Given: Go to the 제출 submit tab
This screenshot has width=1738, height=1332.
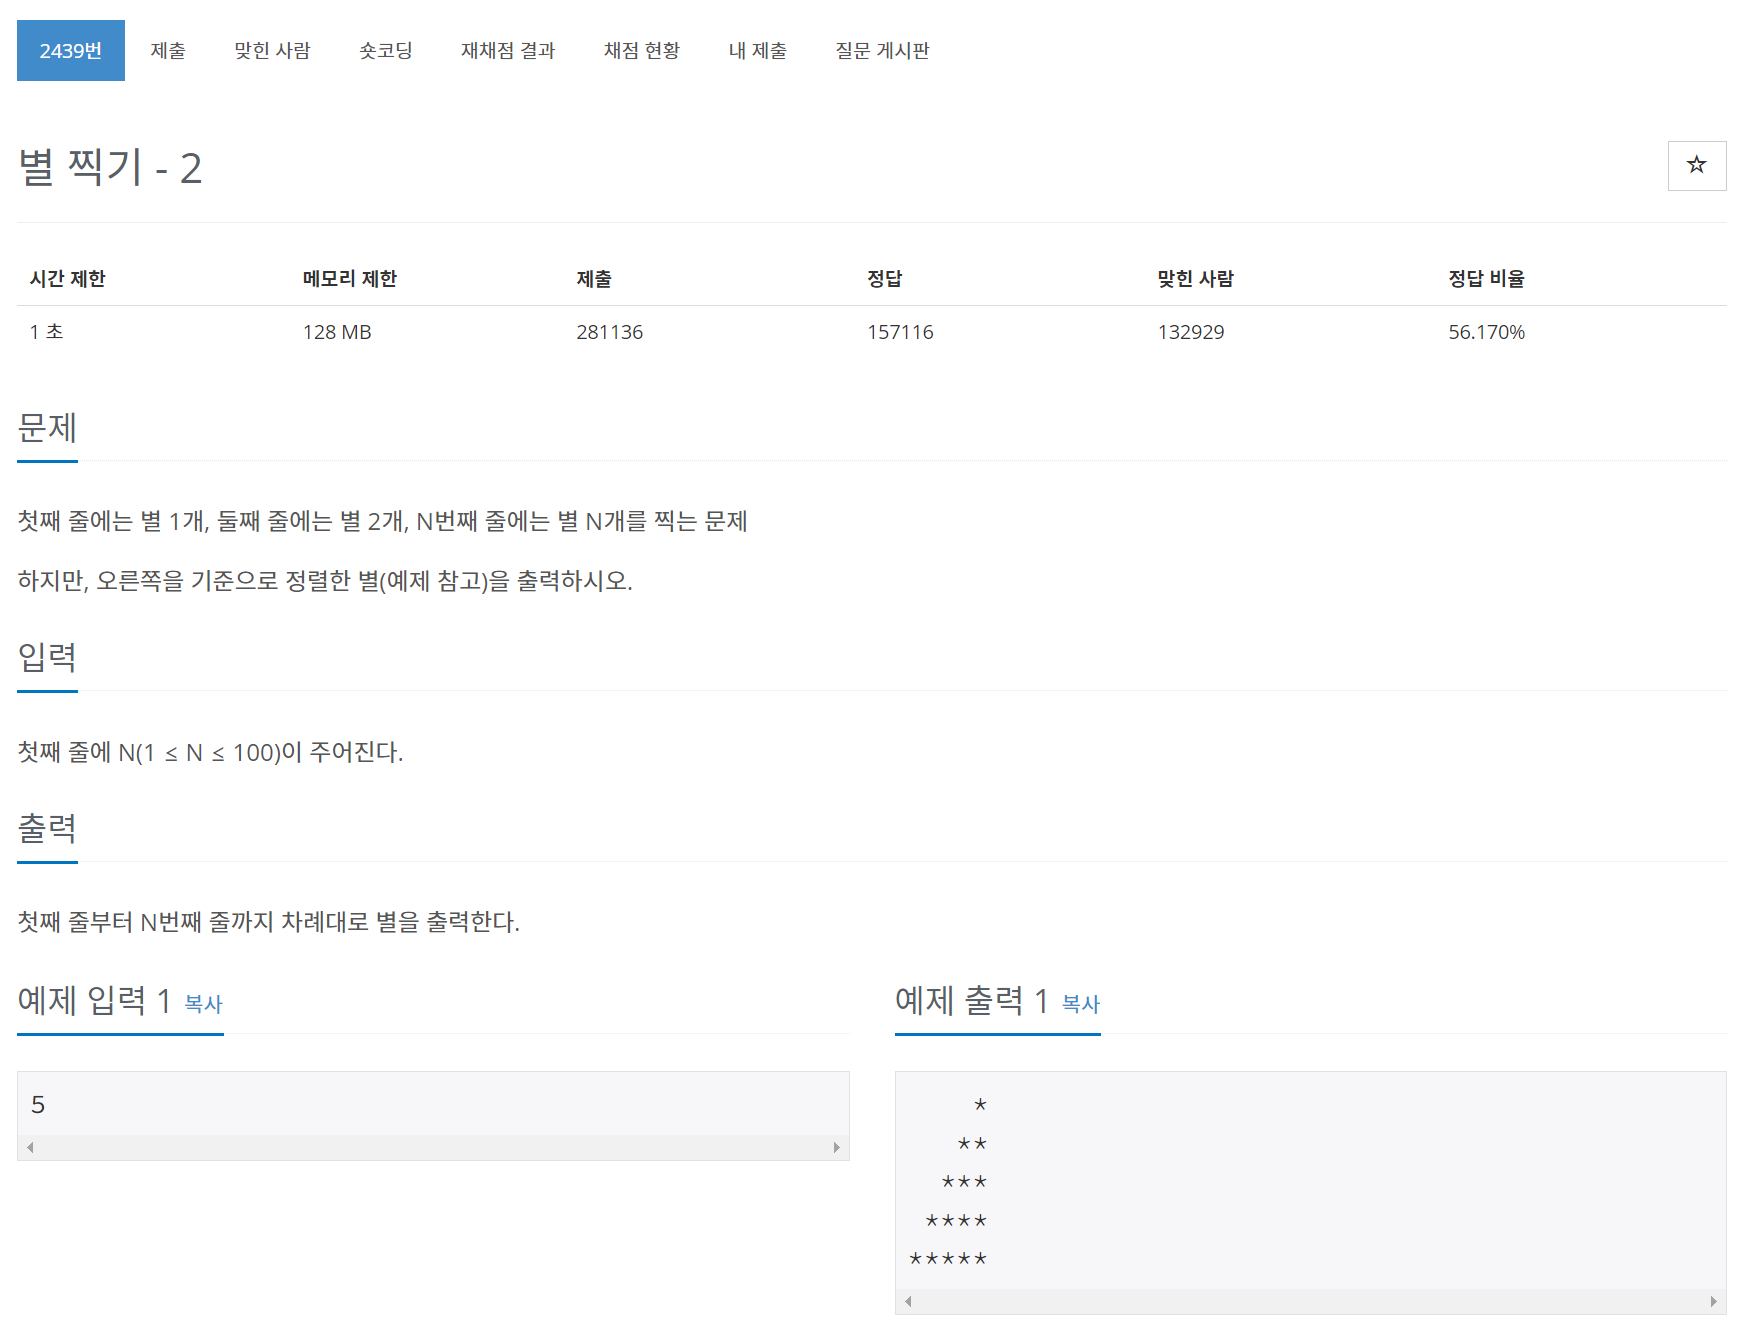Looking at the screenshot, I should (x=168, y=50).
